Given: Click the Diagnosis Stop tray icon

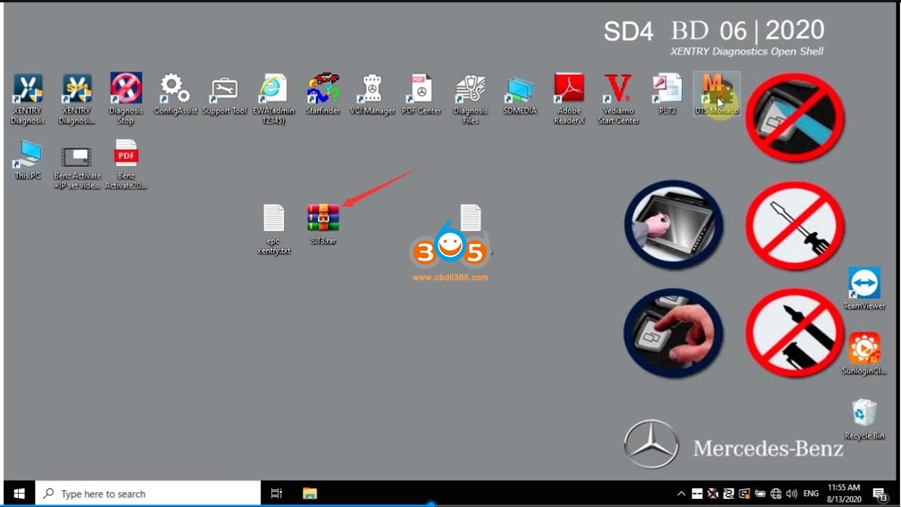Looking at the screenshot, I should pyautogui.click(x=713, y=493).
